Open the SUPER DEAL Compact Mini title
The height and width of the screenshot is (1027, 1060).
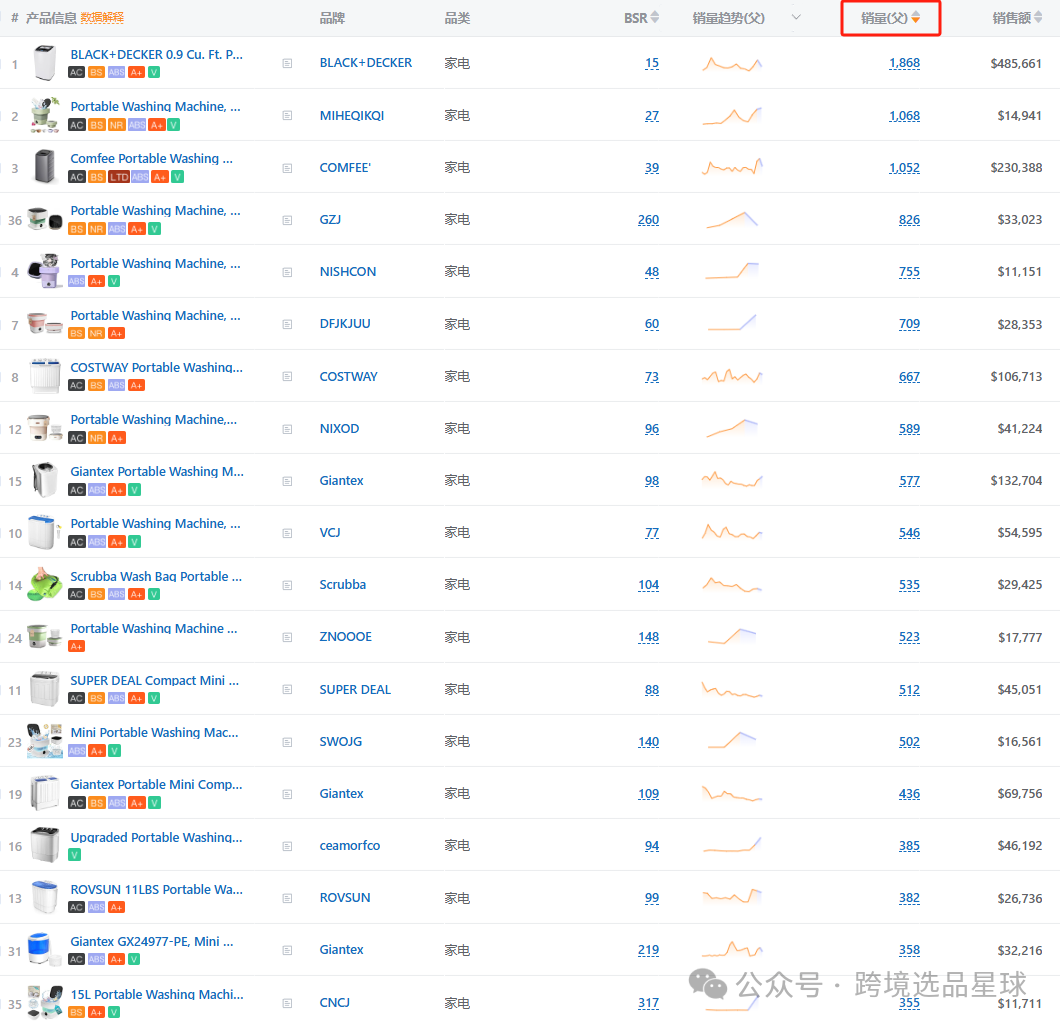[155, 681]
